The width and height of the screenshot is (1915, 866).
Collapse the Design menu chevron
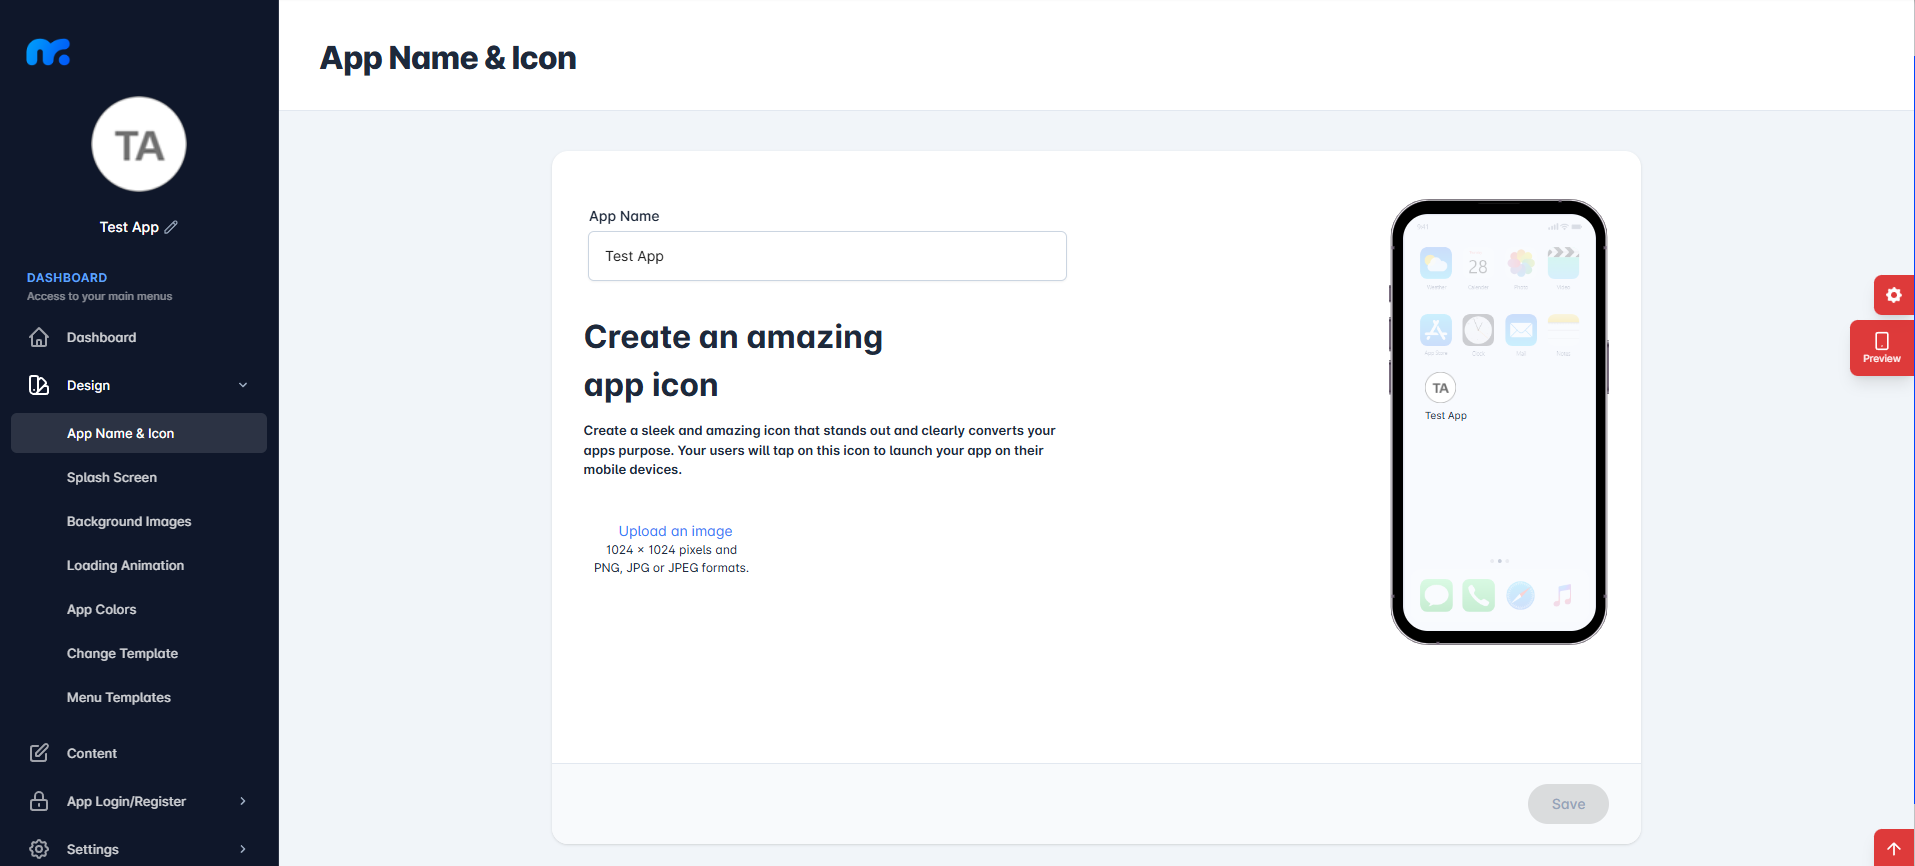coord(243,385)
